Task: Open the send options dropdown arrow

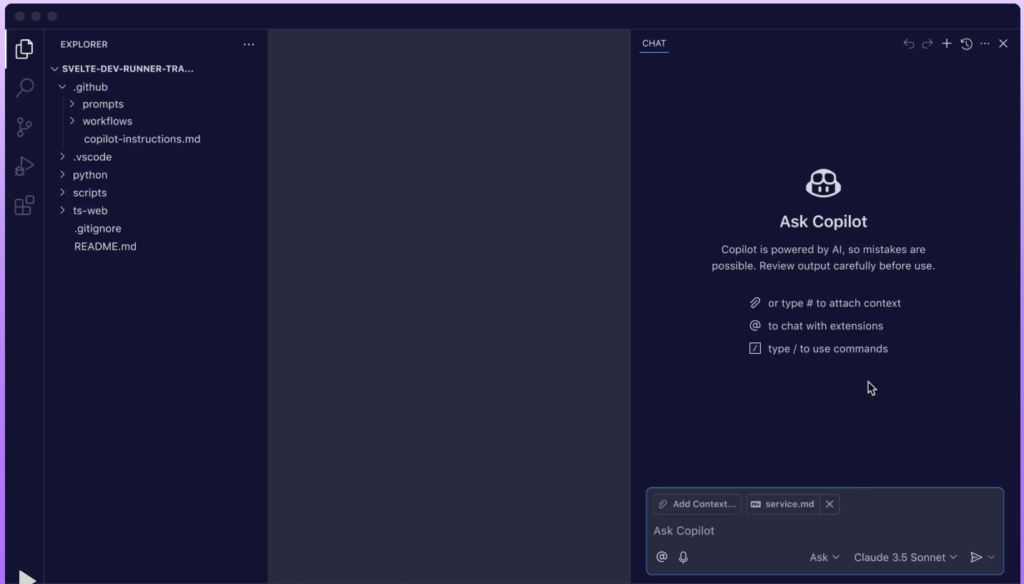Action: coord(991,557)
